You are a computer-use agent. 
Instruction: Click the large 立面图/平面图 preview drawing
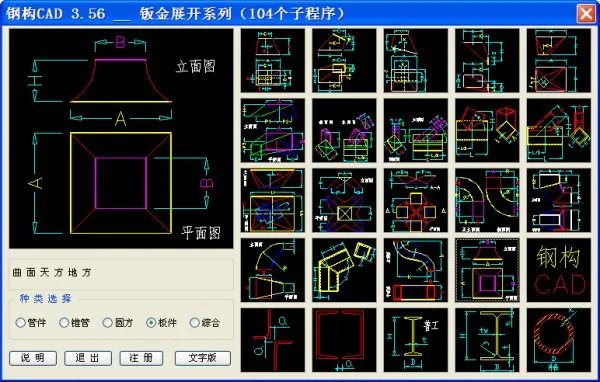tap(121, 138)
